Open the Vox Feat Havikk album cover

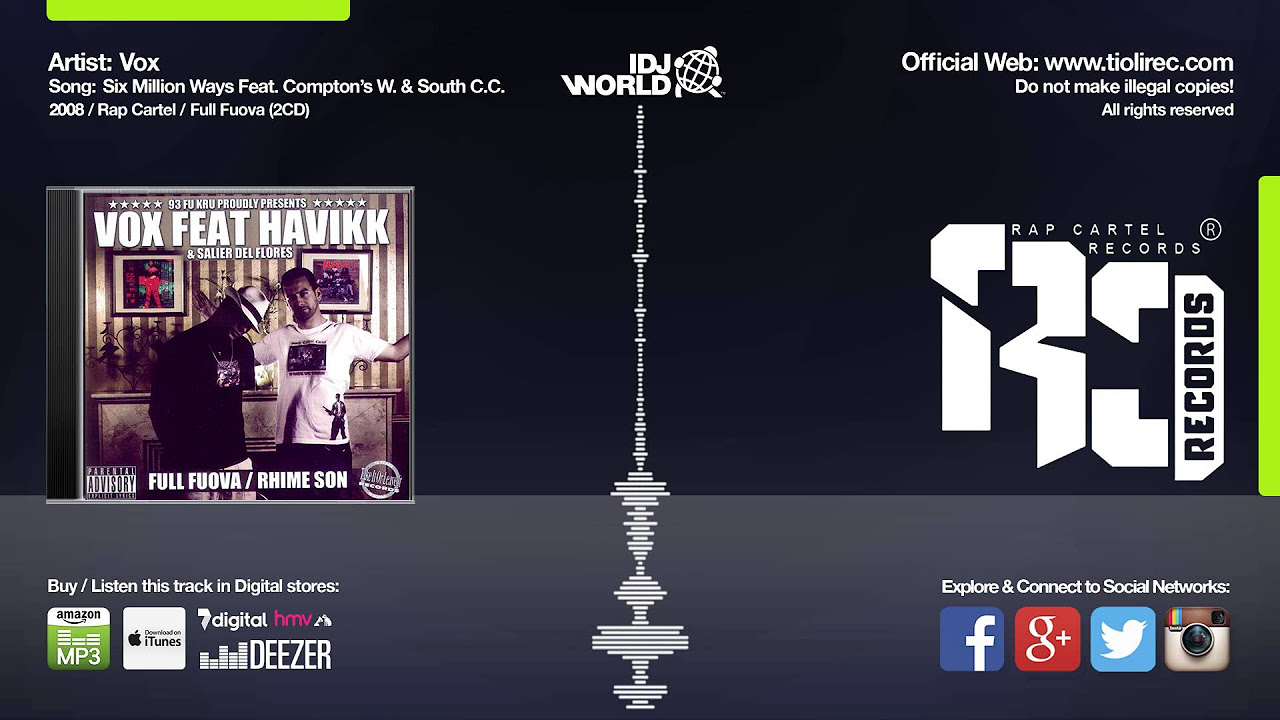click(230, 344)
